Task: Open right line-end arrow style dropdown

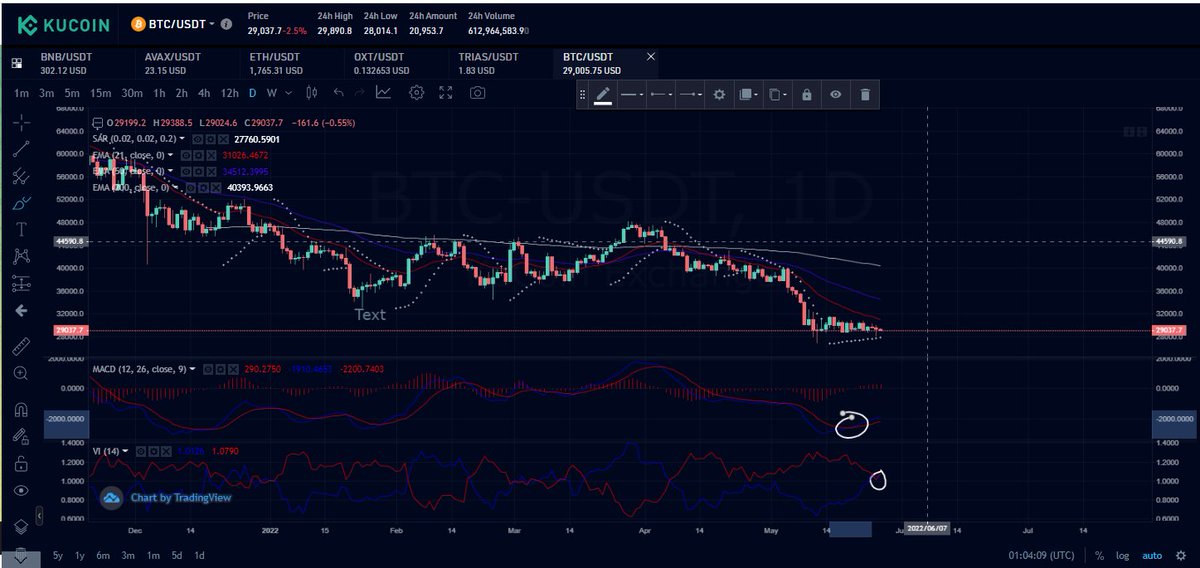Action: pyautogui.click(x=690, y=95)
